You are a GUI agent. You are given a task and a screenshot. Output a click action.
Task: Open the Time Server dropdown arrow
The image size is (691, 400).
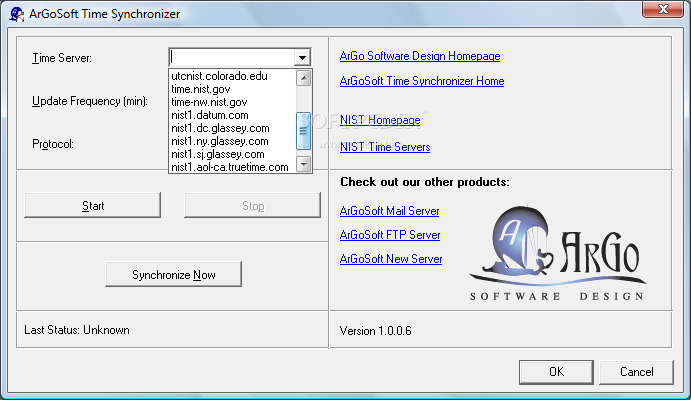pyautogui.click(x=302, y=57)
